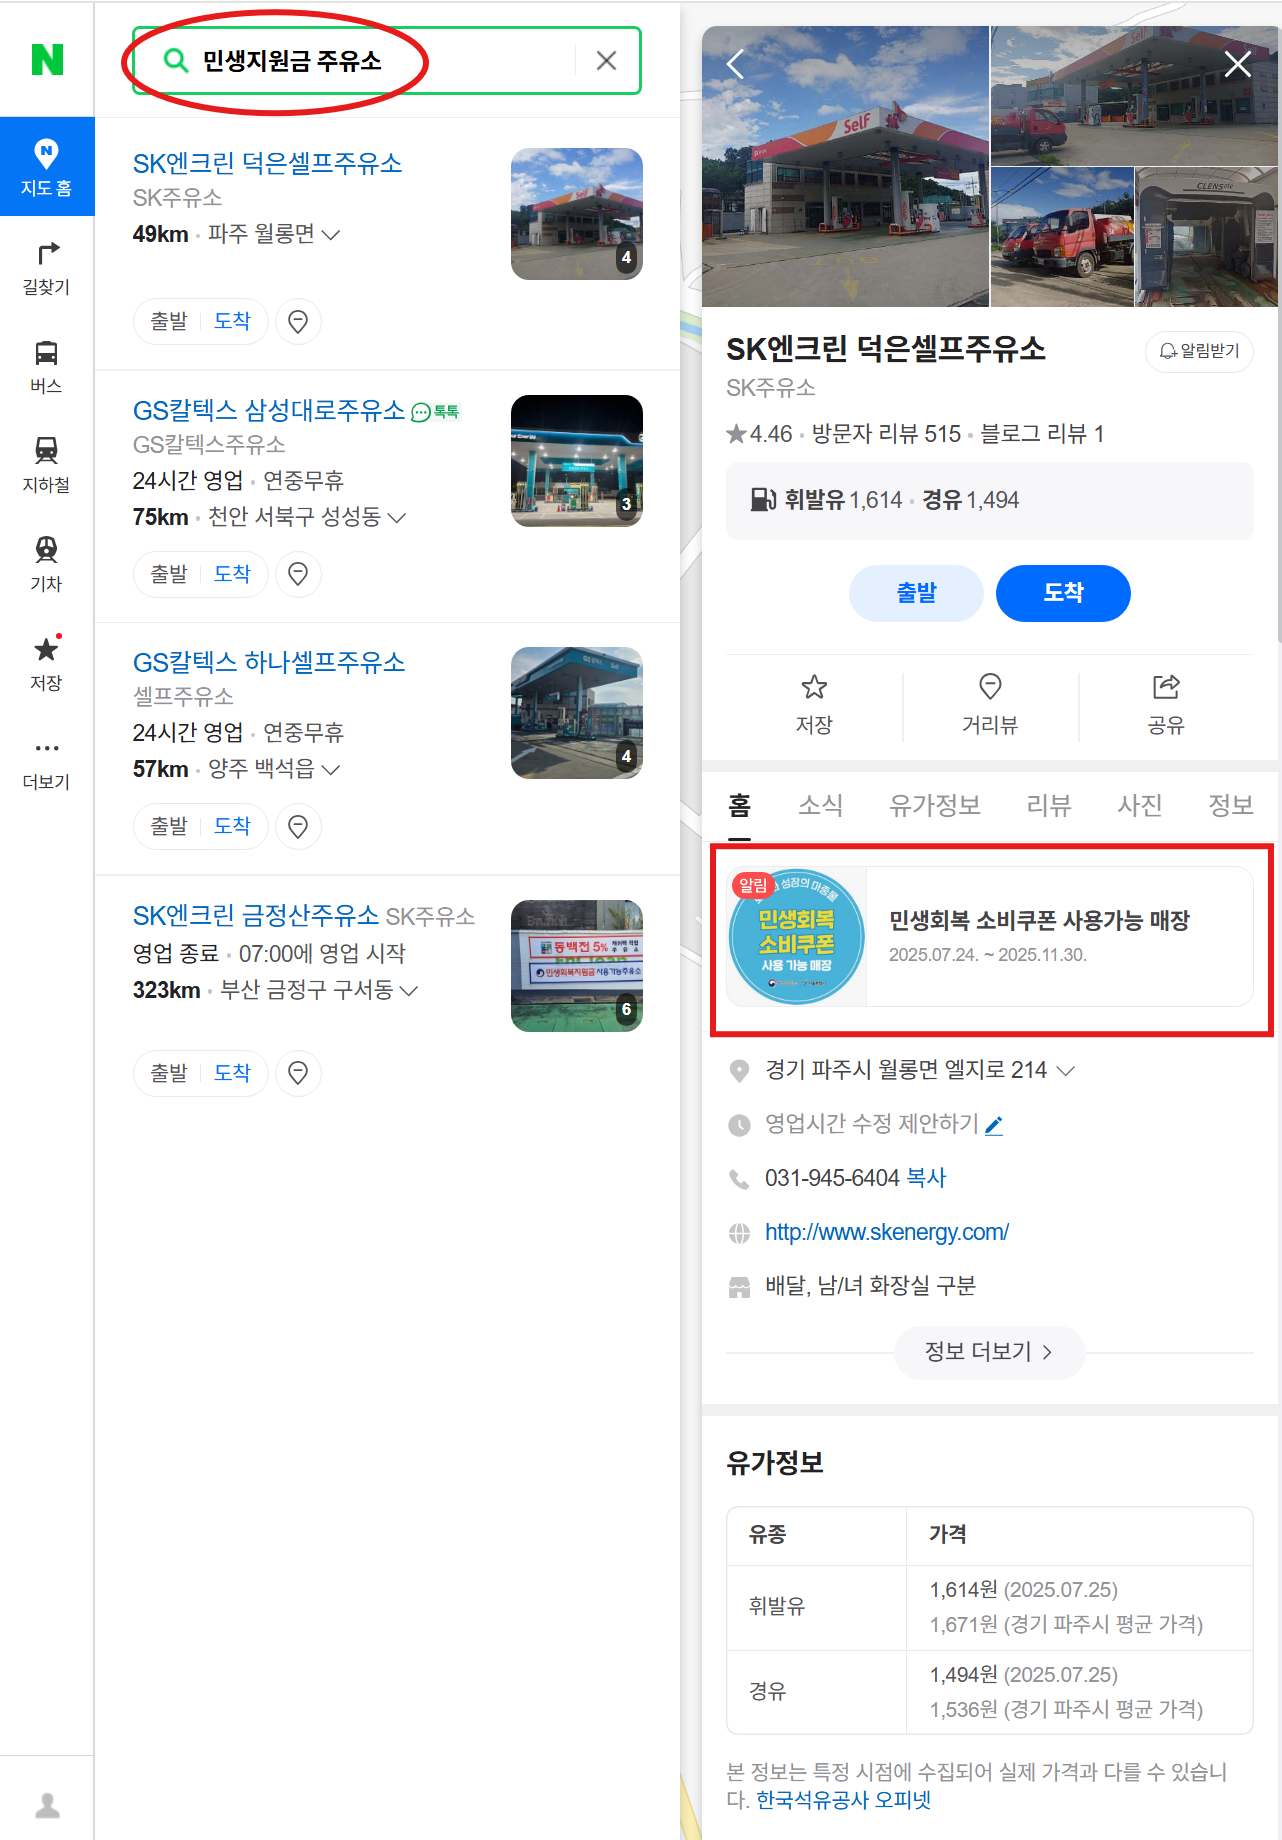
Task: Open SK엔크린 덕은셀프주유소 result title
Action: [267, 163]
